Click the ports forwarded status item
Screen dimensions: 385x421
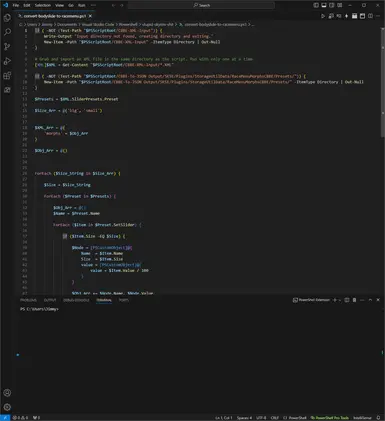coord(36,418)
